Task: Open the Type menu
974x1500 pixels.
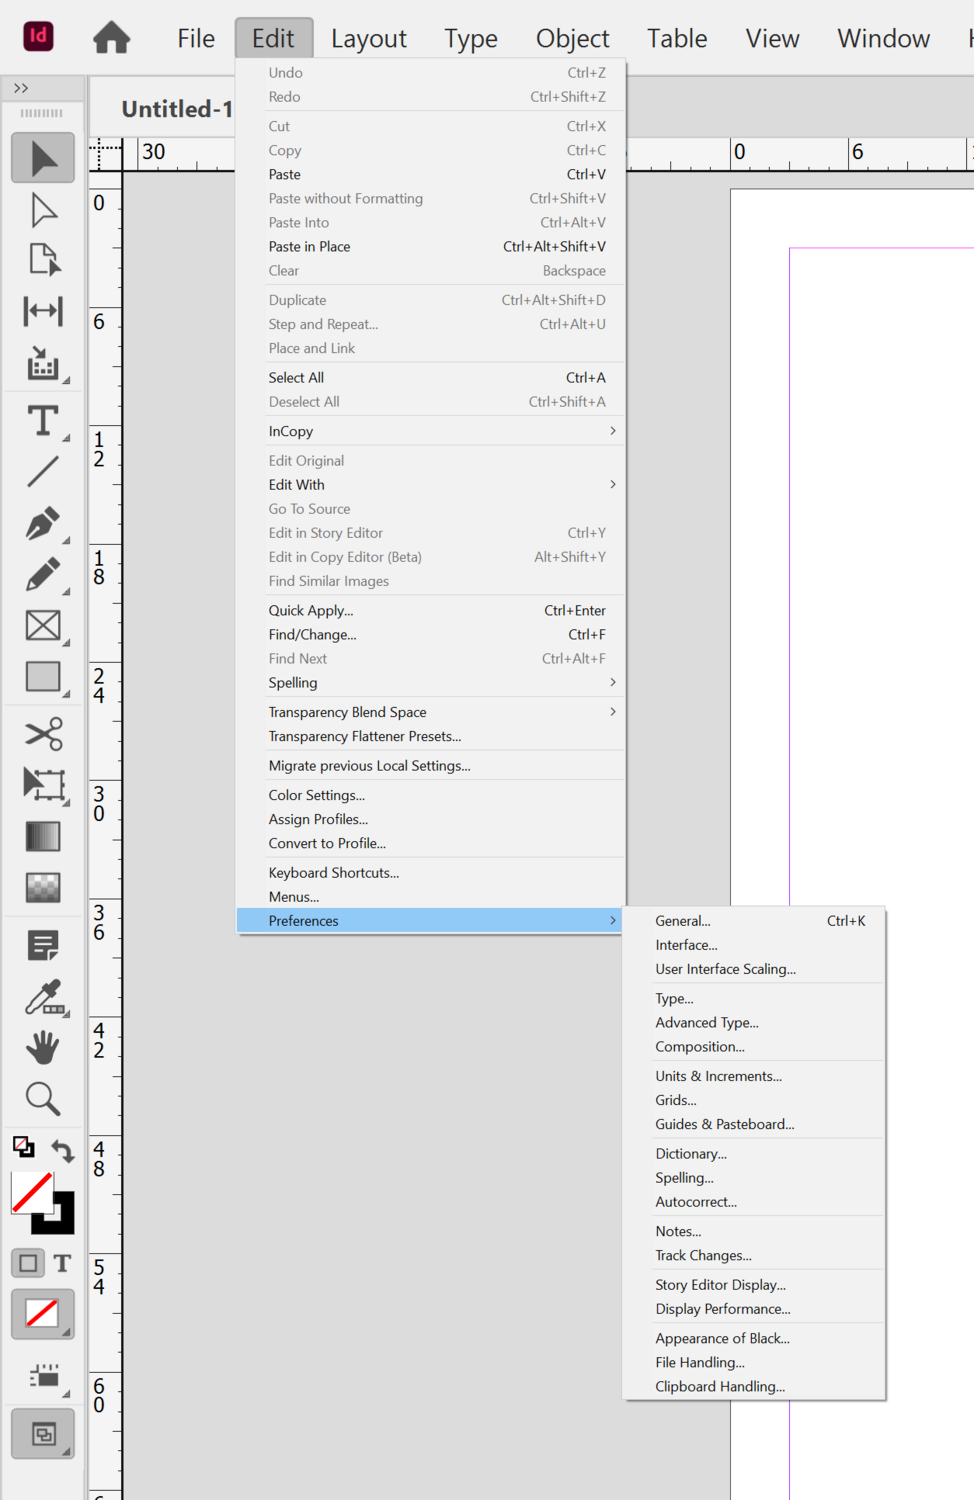Action: [471, 39]
